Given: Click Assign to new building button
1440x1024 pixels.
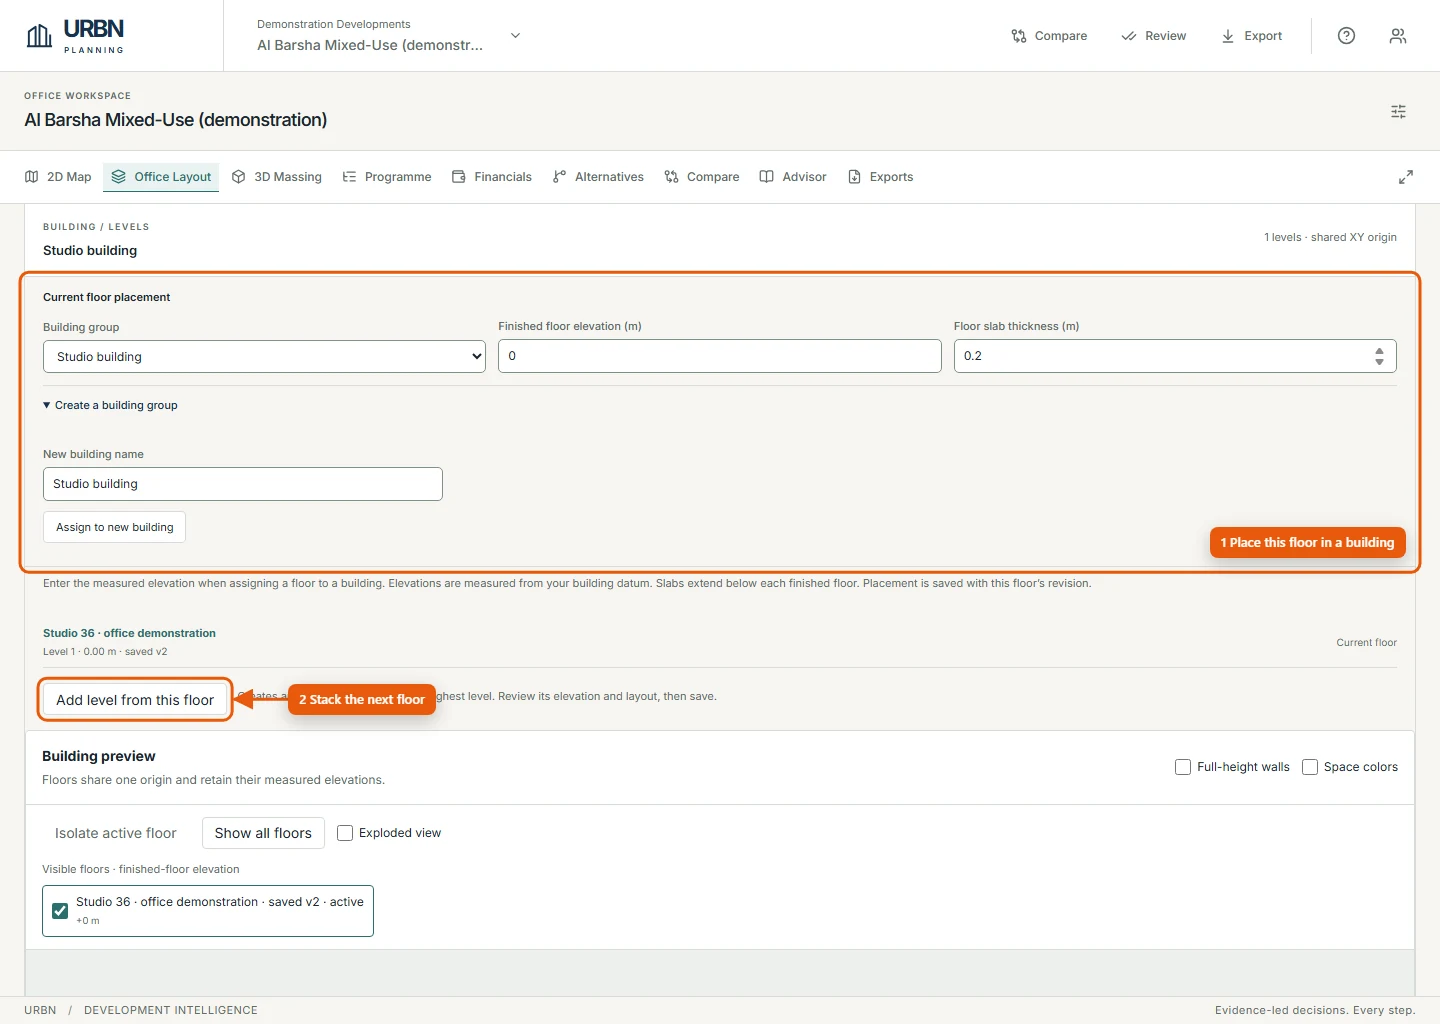Looking at the screenshot, I should (x=114, y=527).
